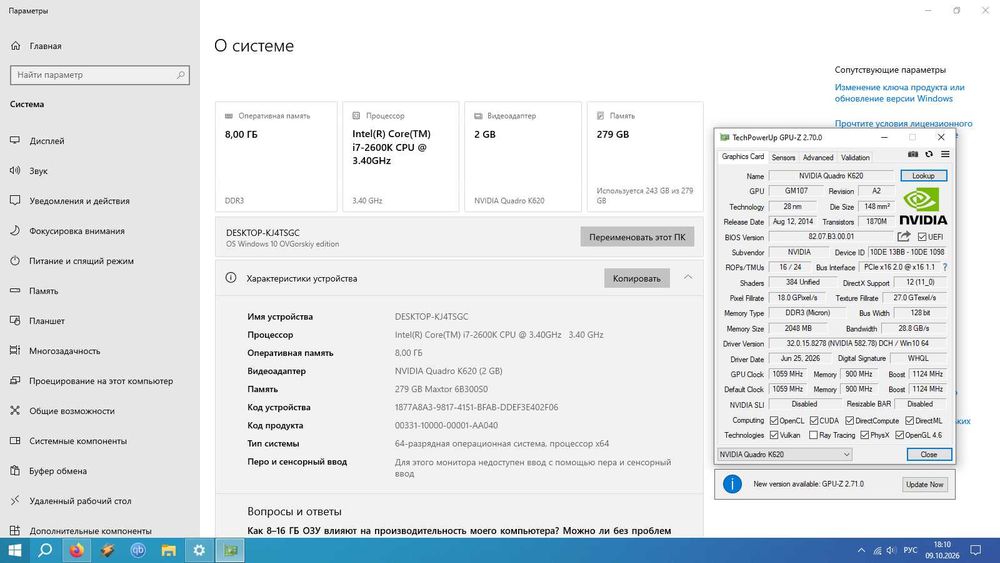Click Firefox icon in taskbar
The width and height of the screenshot is (1000, 563).
(x=77, y=550)
